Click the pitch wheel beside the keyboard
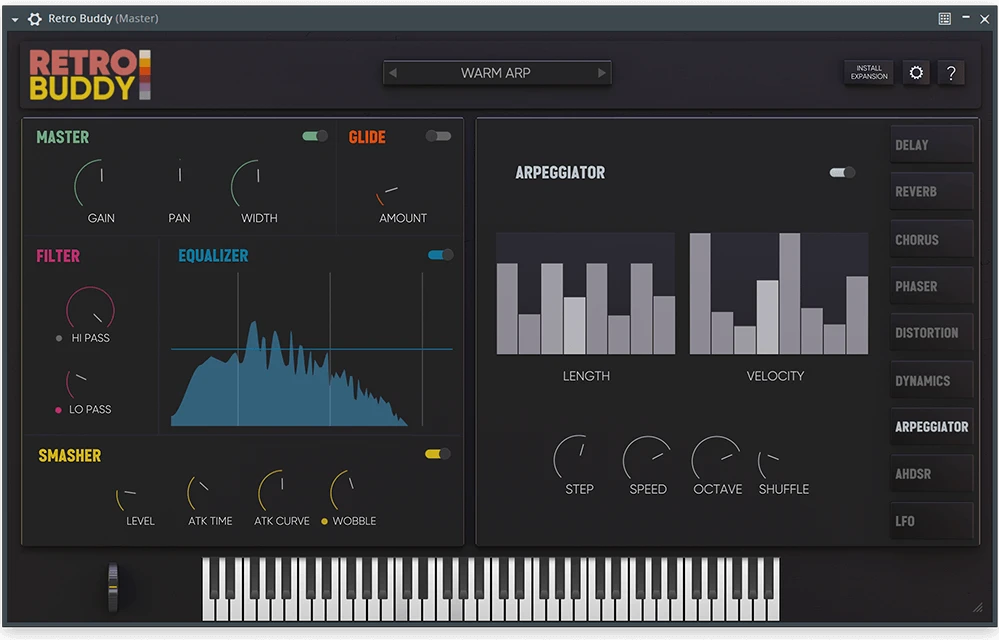The height and width of the screenshot is (640, 999). [113, 587]
